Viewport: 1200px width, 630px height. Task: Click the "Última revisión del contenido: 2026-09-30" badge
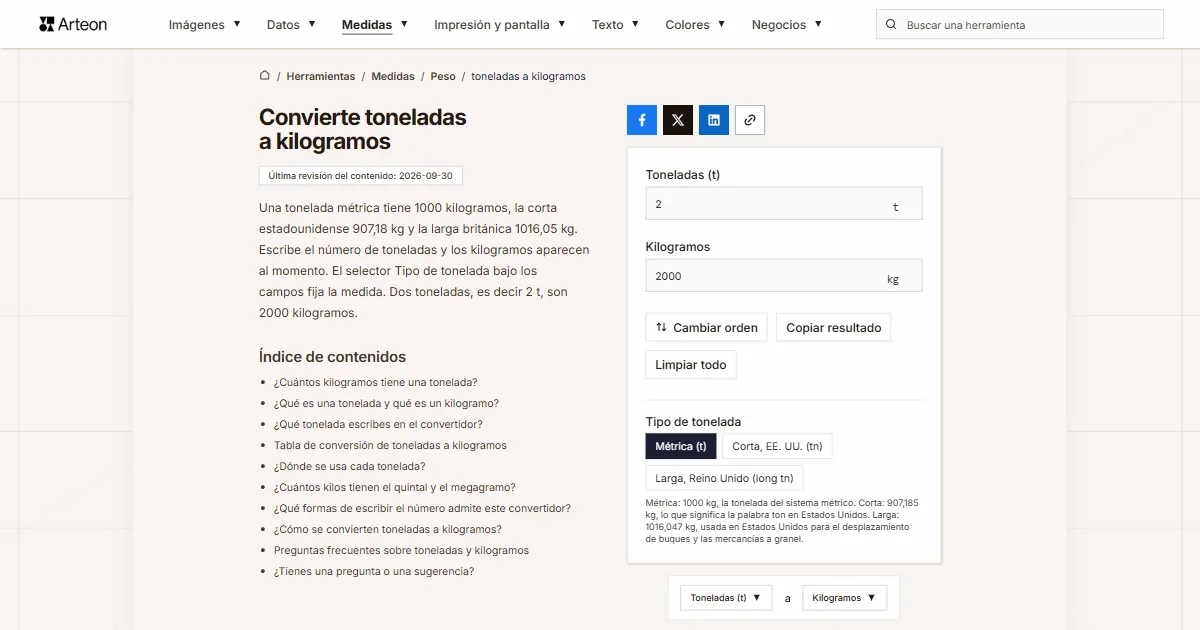click(x=360, y=176)
